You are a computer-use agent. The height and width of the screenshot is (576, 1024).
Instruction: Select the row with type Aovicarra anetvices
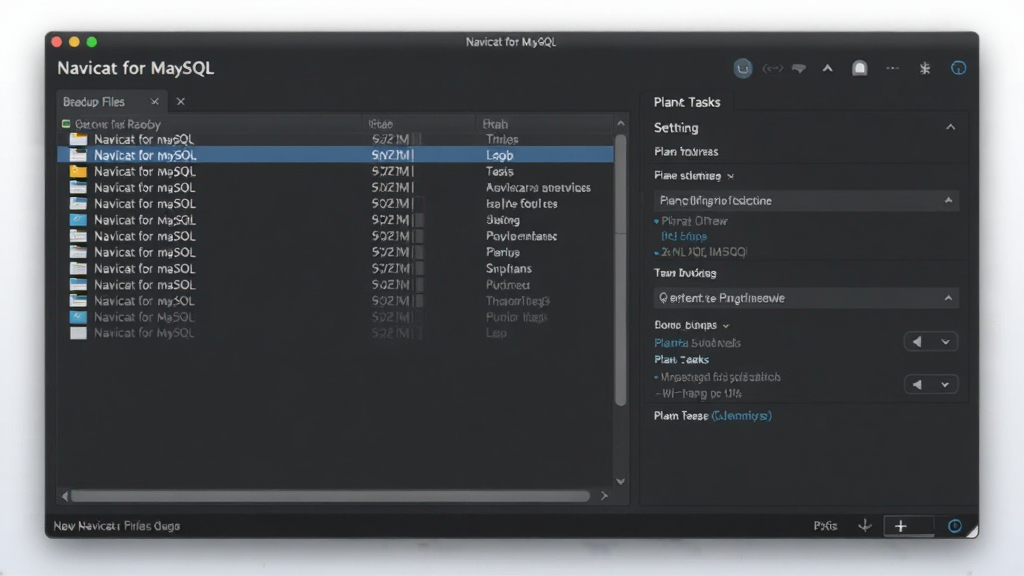pyautogui.click(x=335, y=187)
